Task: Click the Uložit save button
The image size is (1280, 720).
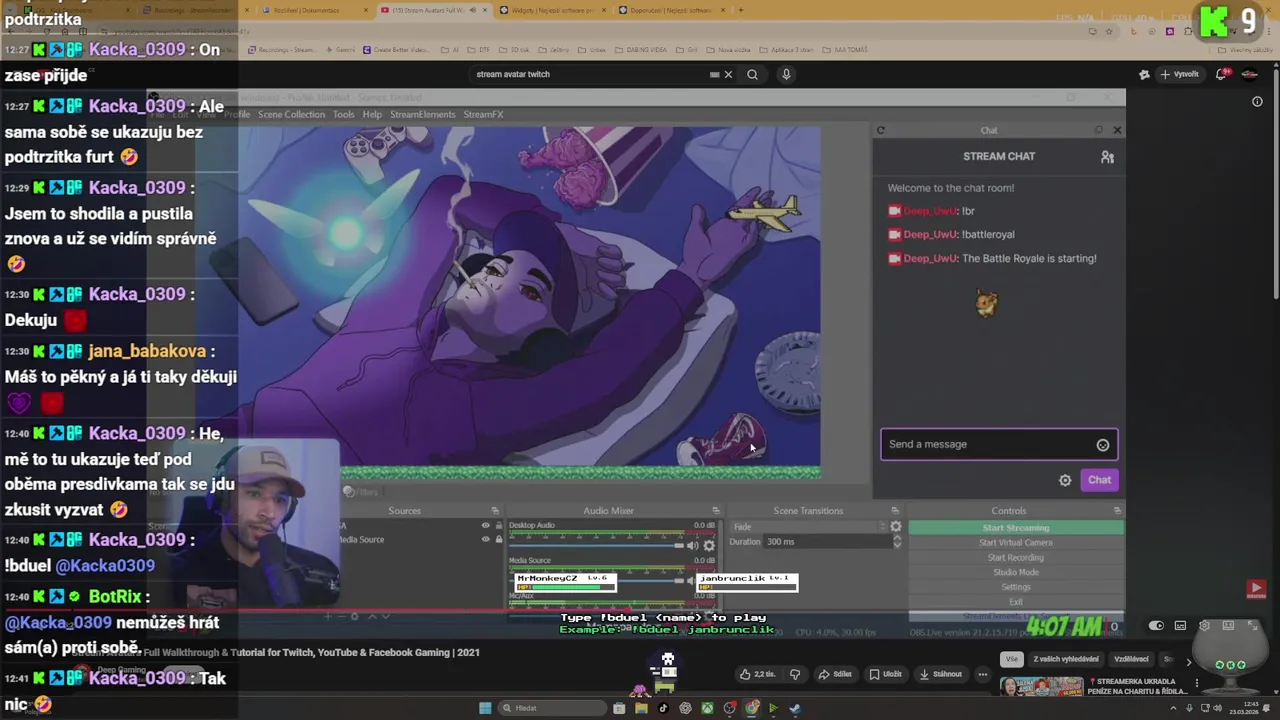Action: click(885, 674)
